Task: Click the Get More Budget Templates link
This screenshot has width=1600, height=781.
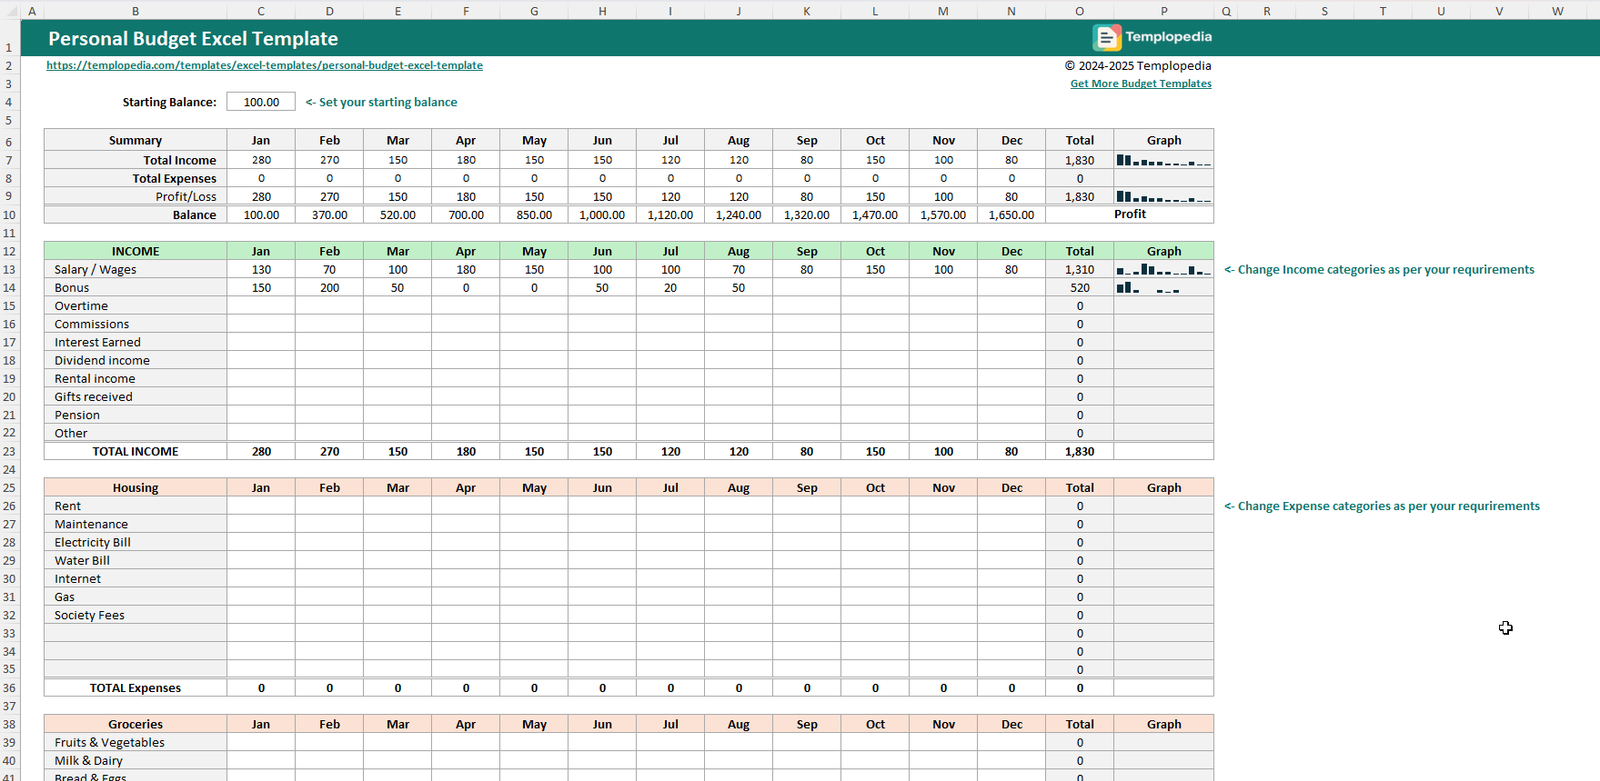Action: tap(1141, 84)
